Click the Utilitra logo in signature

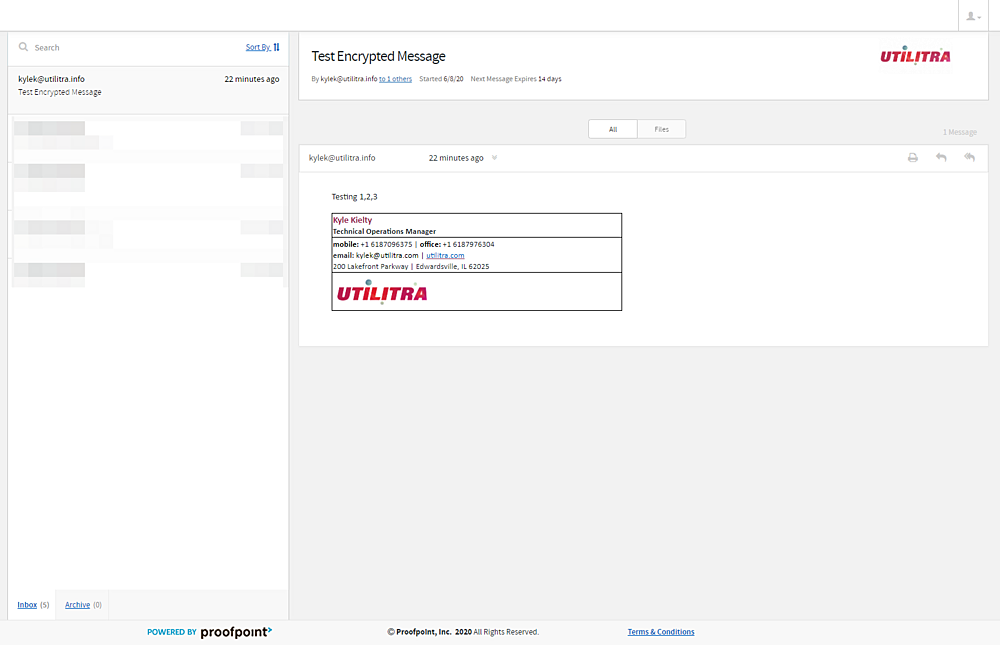pyautogui.click(x=381, y=292)
